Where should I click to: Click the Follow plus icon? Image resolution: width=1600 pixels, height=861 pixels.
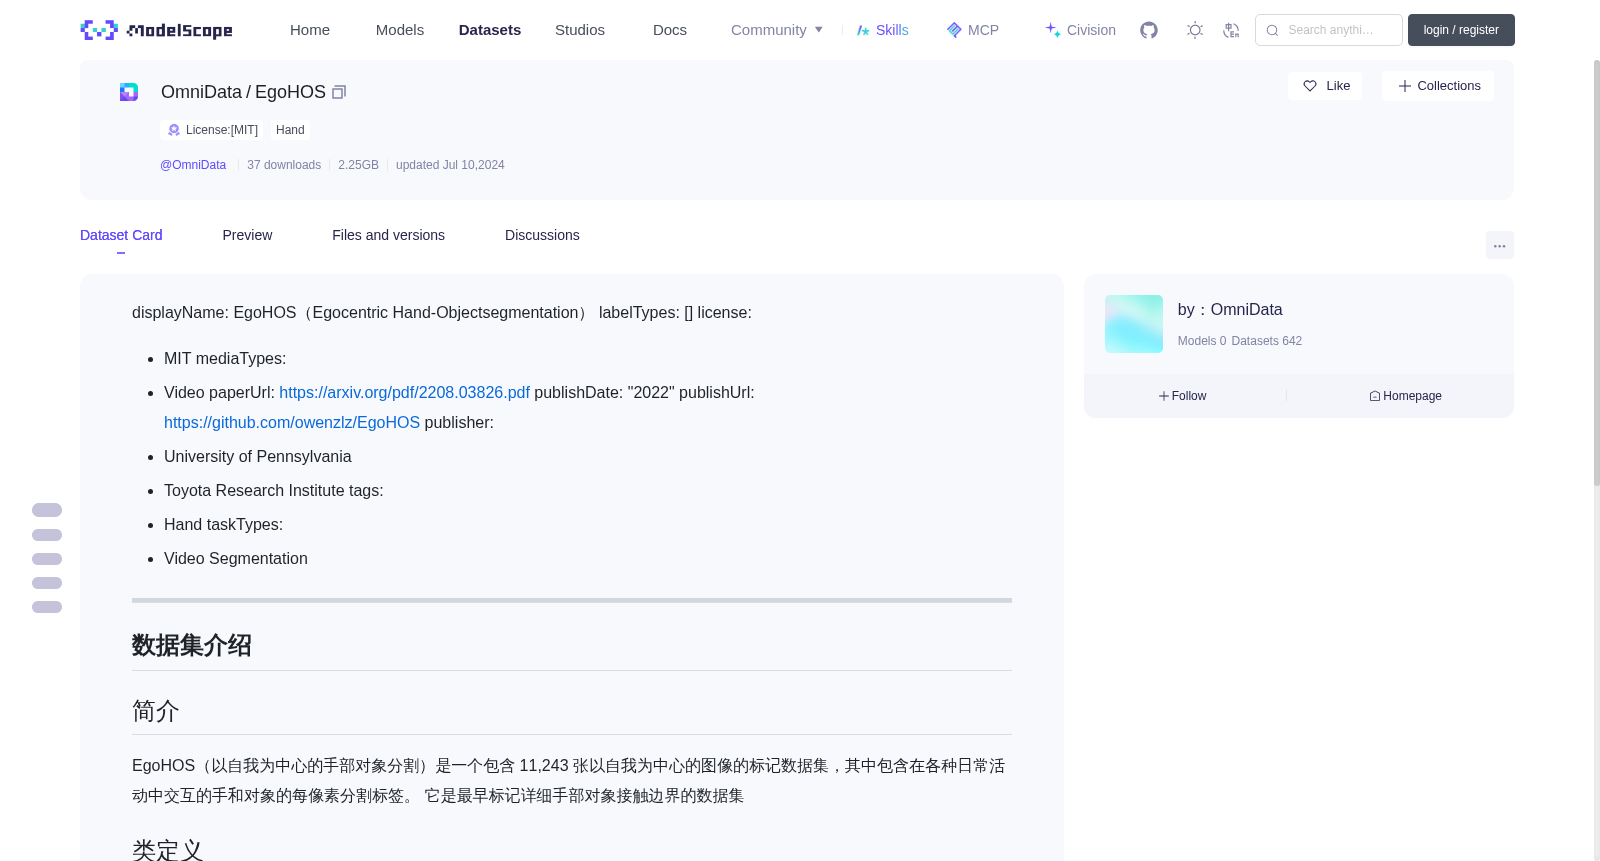(1164, 396)
